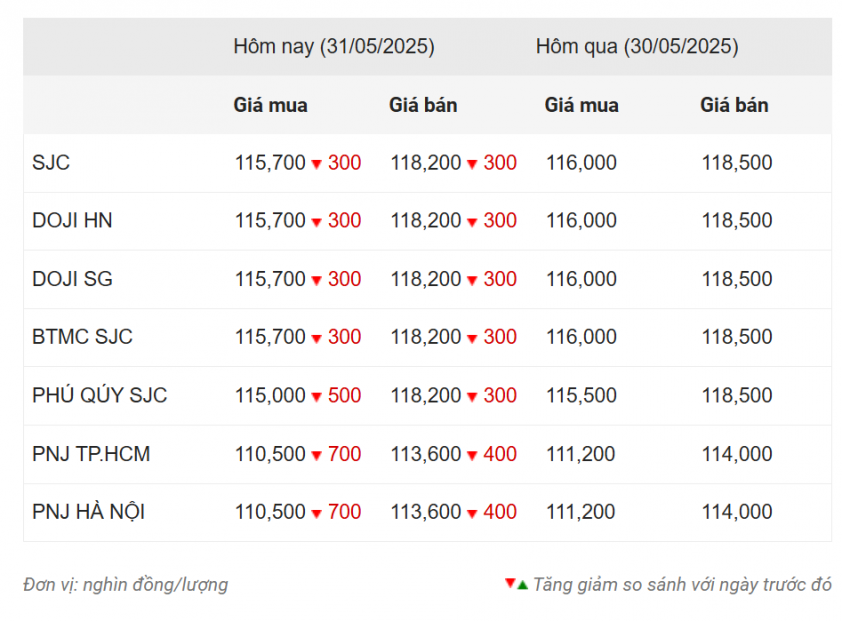
Task: Click the DOJI HN row label
Action: [72, 221]
